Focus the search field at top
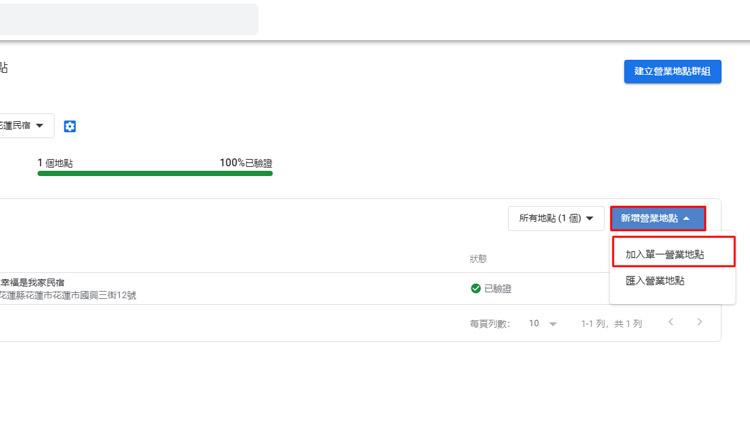This screenshot has height=422, width=750. click(x=129, y=19)
